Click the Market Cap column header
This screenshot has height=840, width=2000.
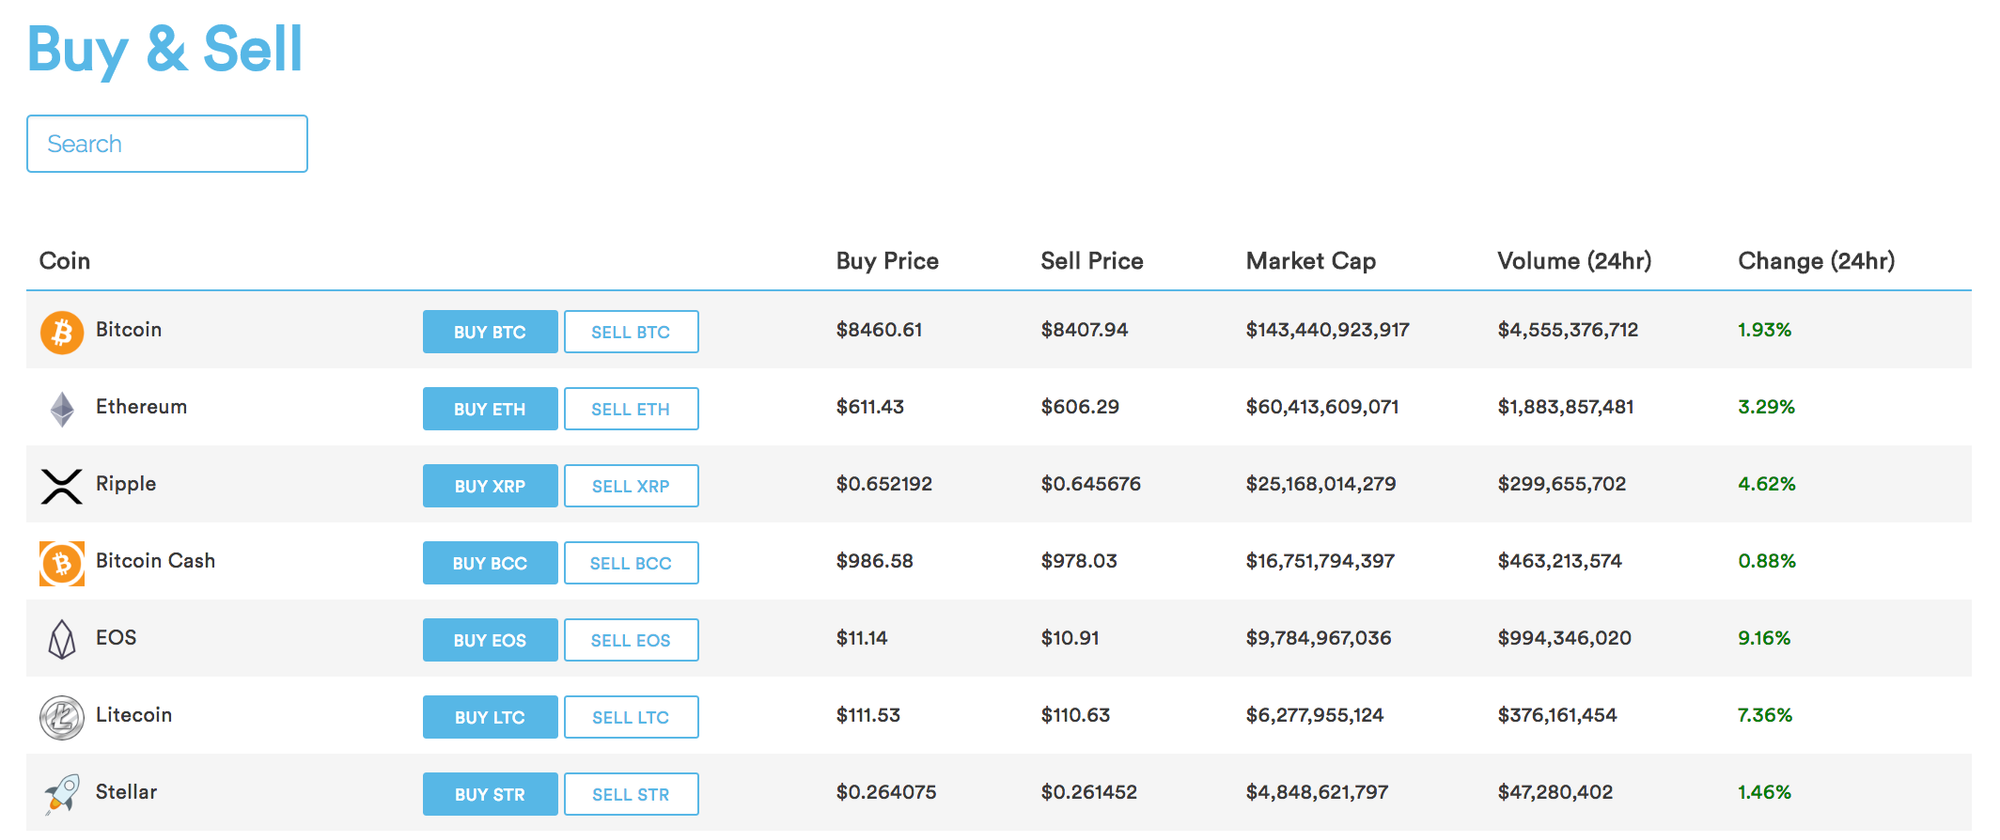[x=1311, y=261]
